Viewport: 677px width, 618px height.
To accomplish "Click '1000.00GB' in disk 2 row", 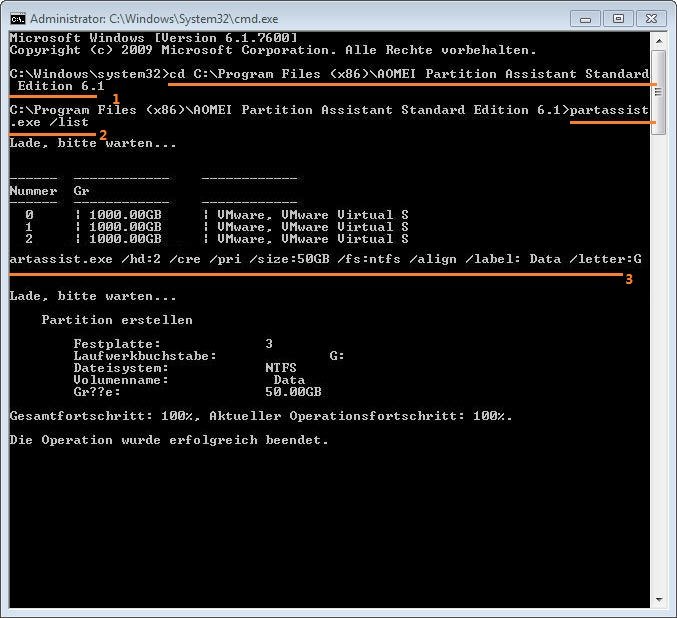I will click(x=125, y=239).
